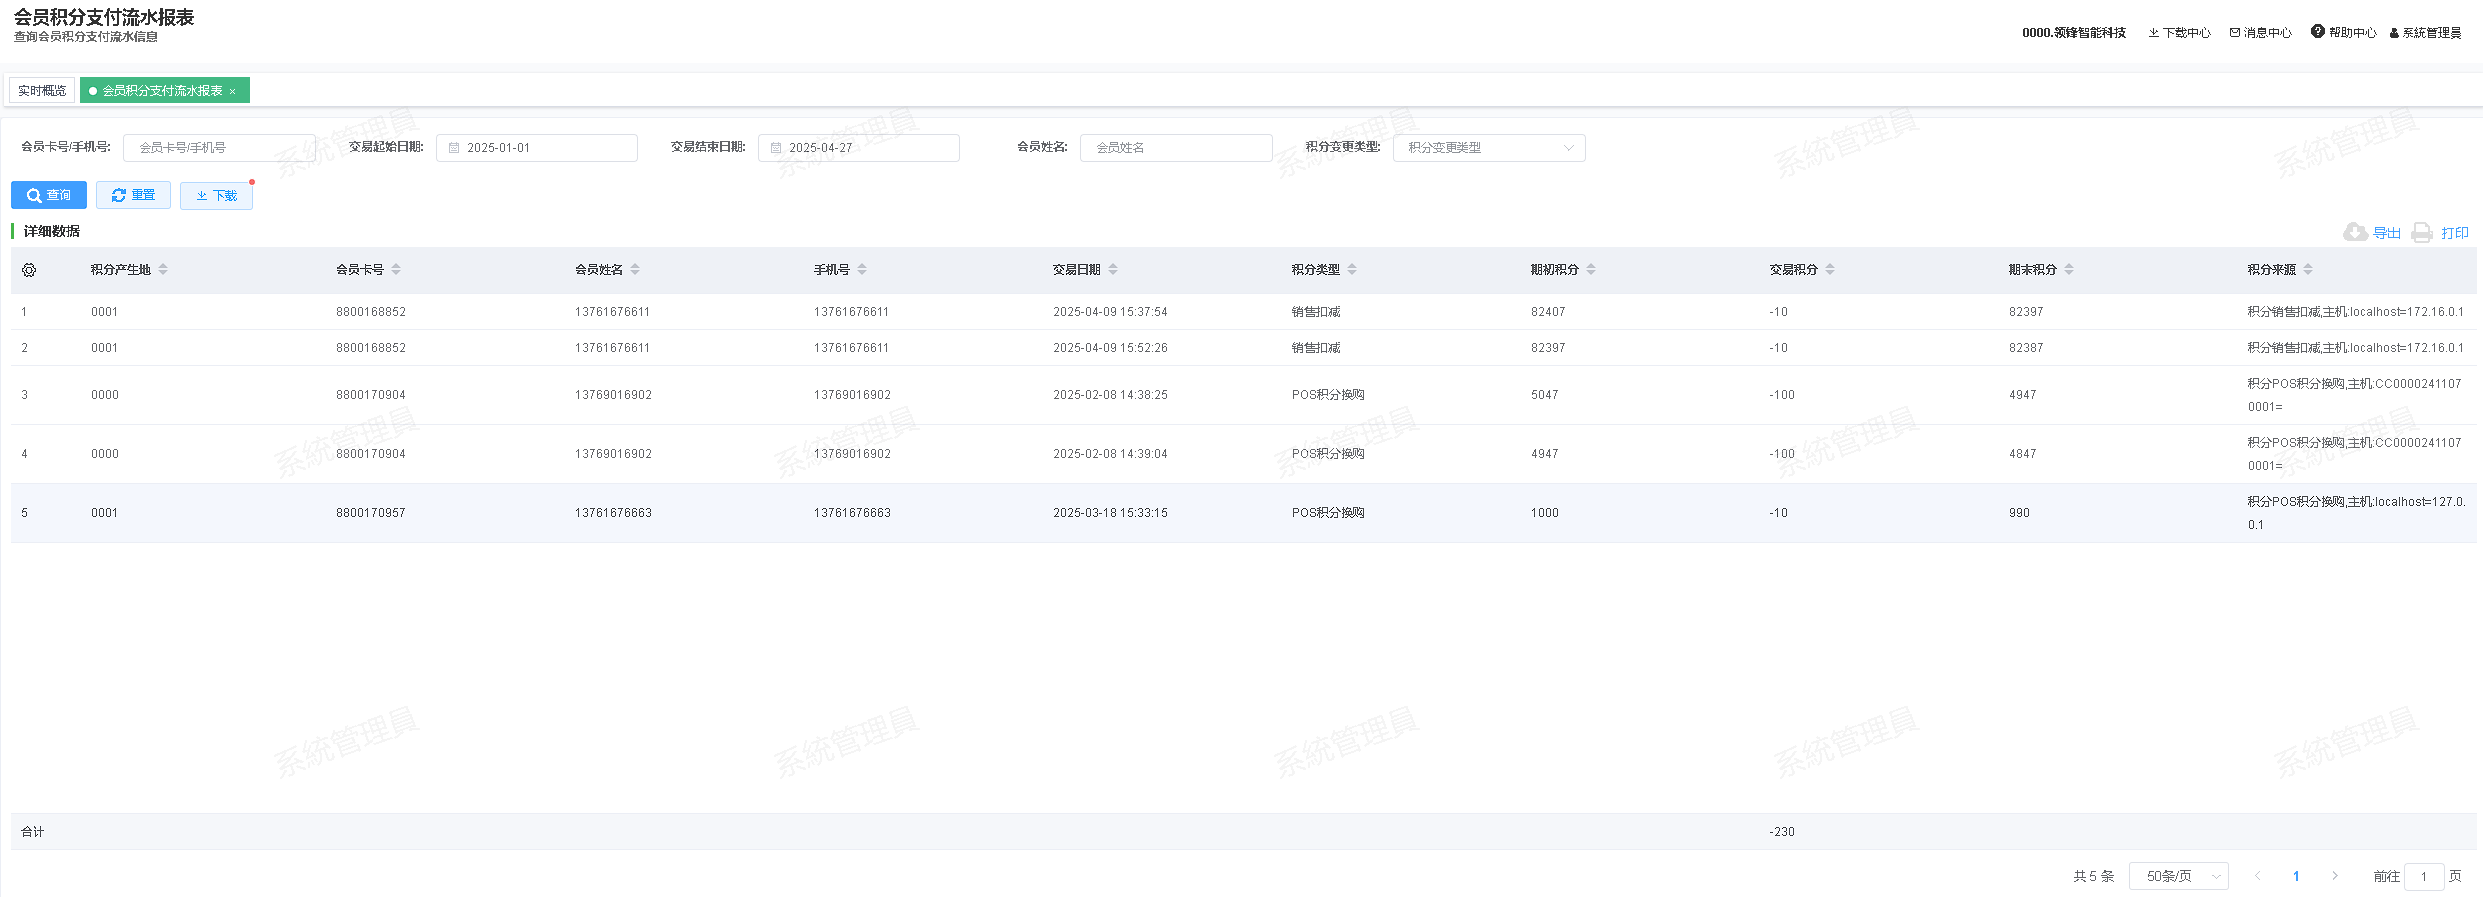Sort by 交易日期 column sort icon
Image resolution: width=2483 pixels, height=897 pixels.
(1113, 270)
